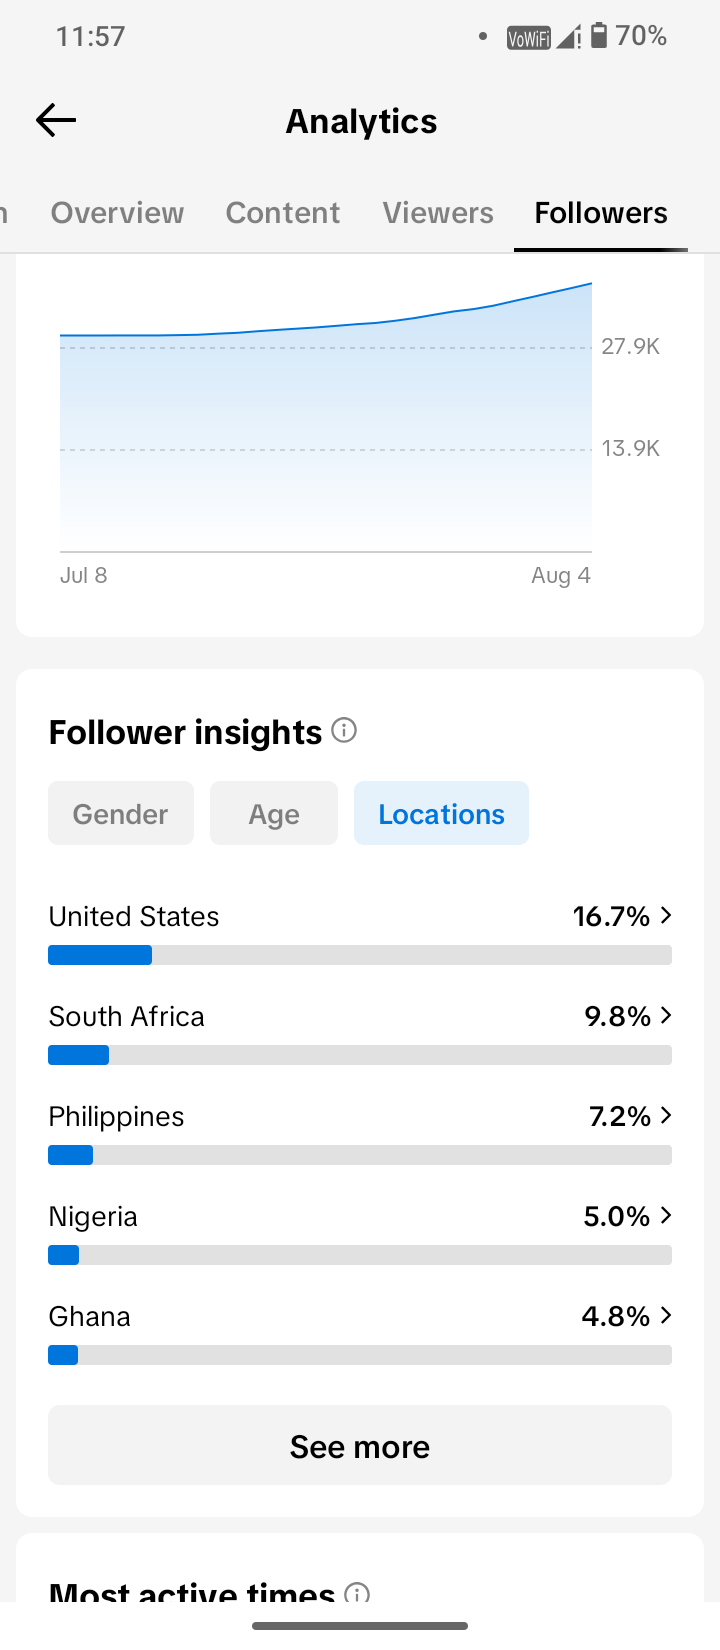
Task: Expand Philippines chevron arrow
Action: [666, 1115]
